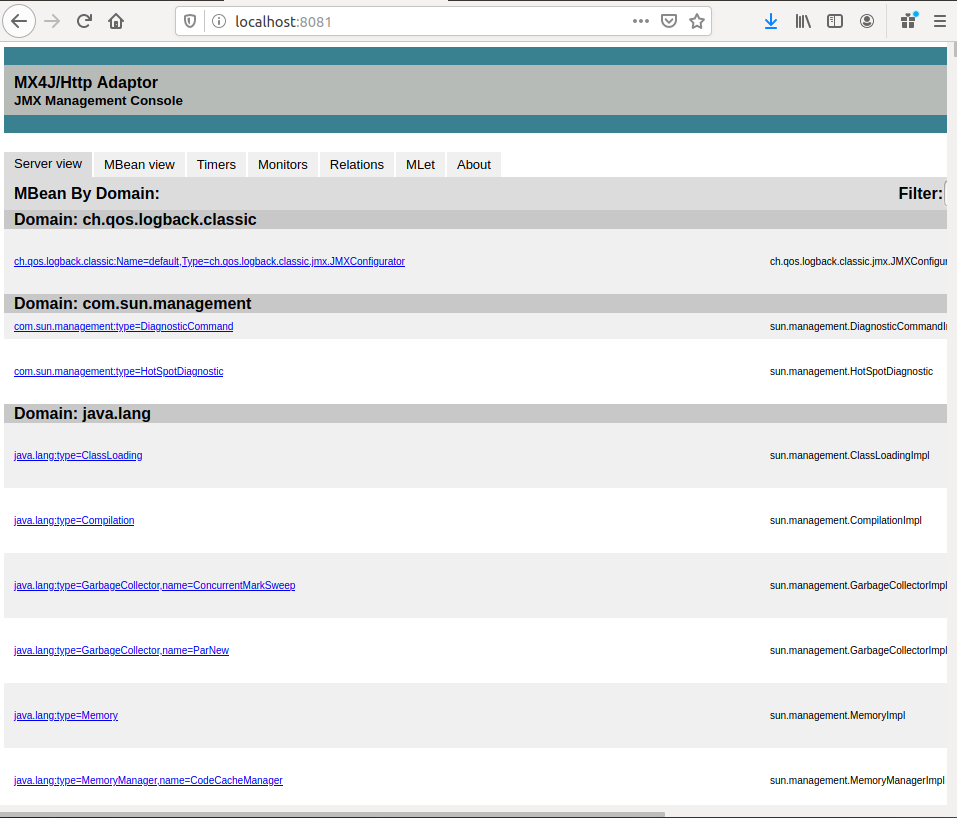
Task: Select the JMX Management Console subtitle
Action: point(98,101)
